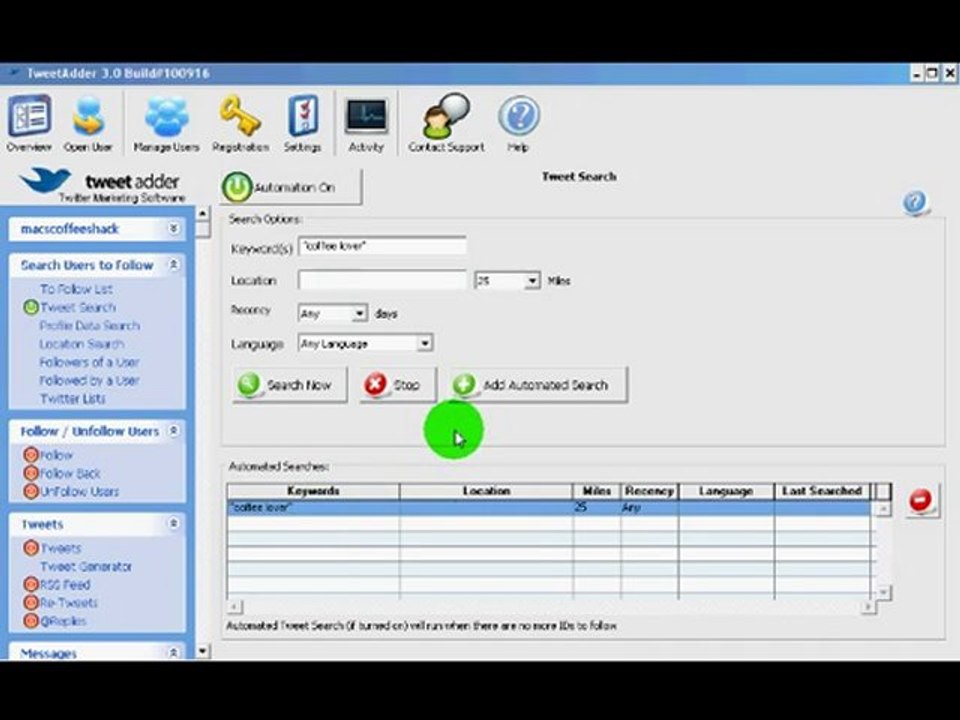Viewport: 960px width, 720px height.
Task: Toggle the RSS Feed status icon
Action: [x=31, y=585]
